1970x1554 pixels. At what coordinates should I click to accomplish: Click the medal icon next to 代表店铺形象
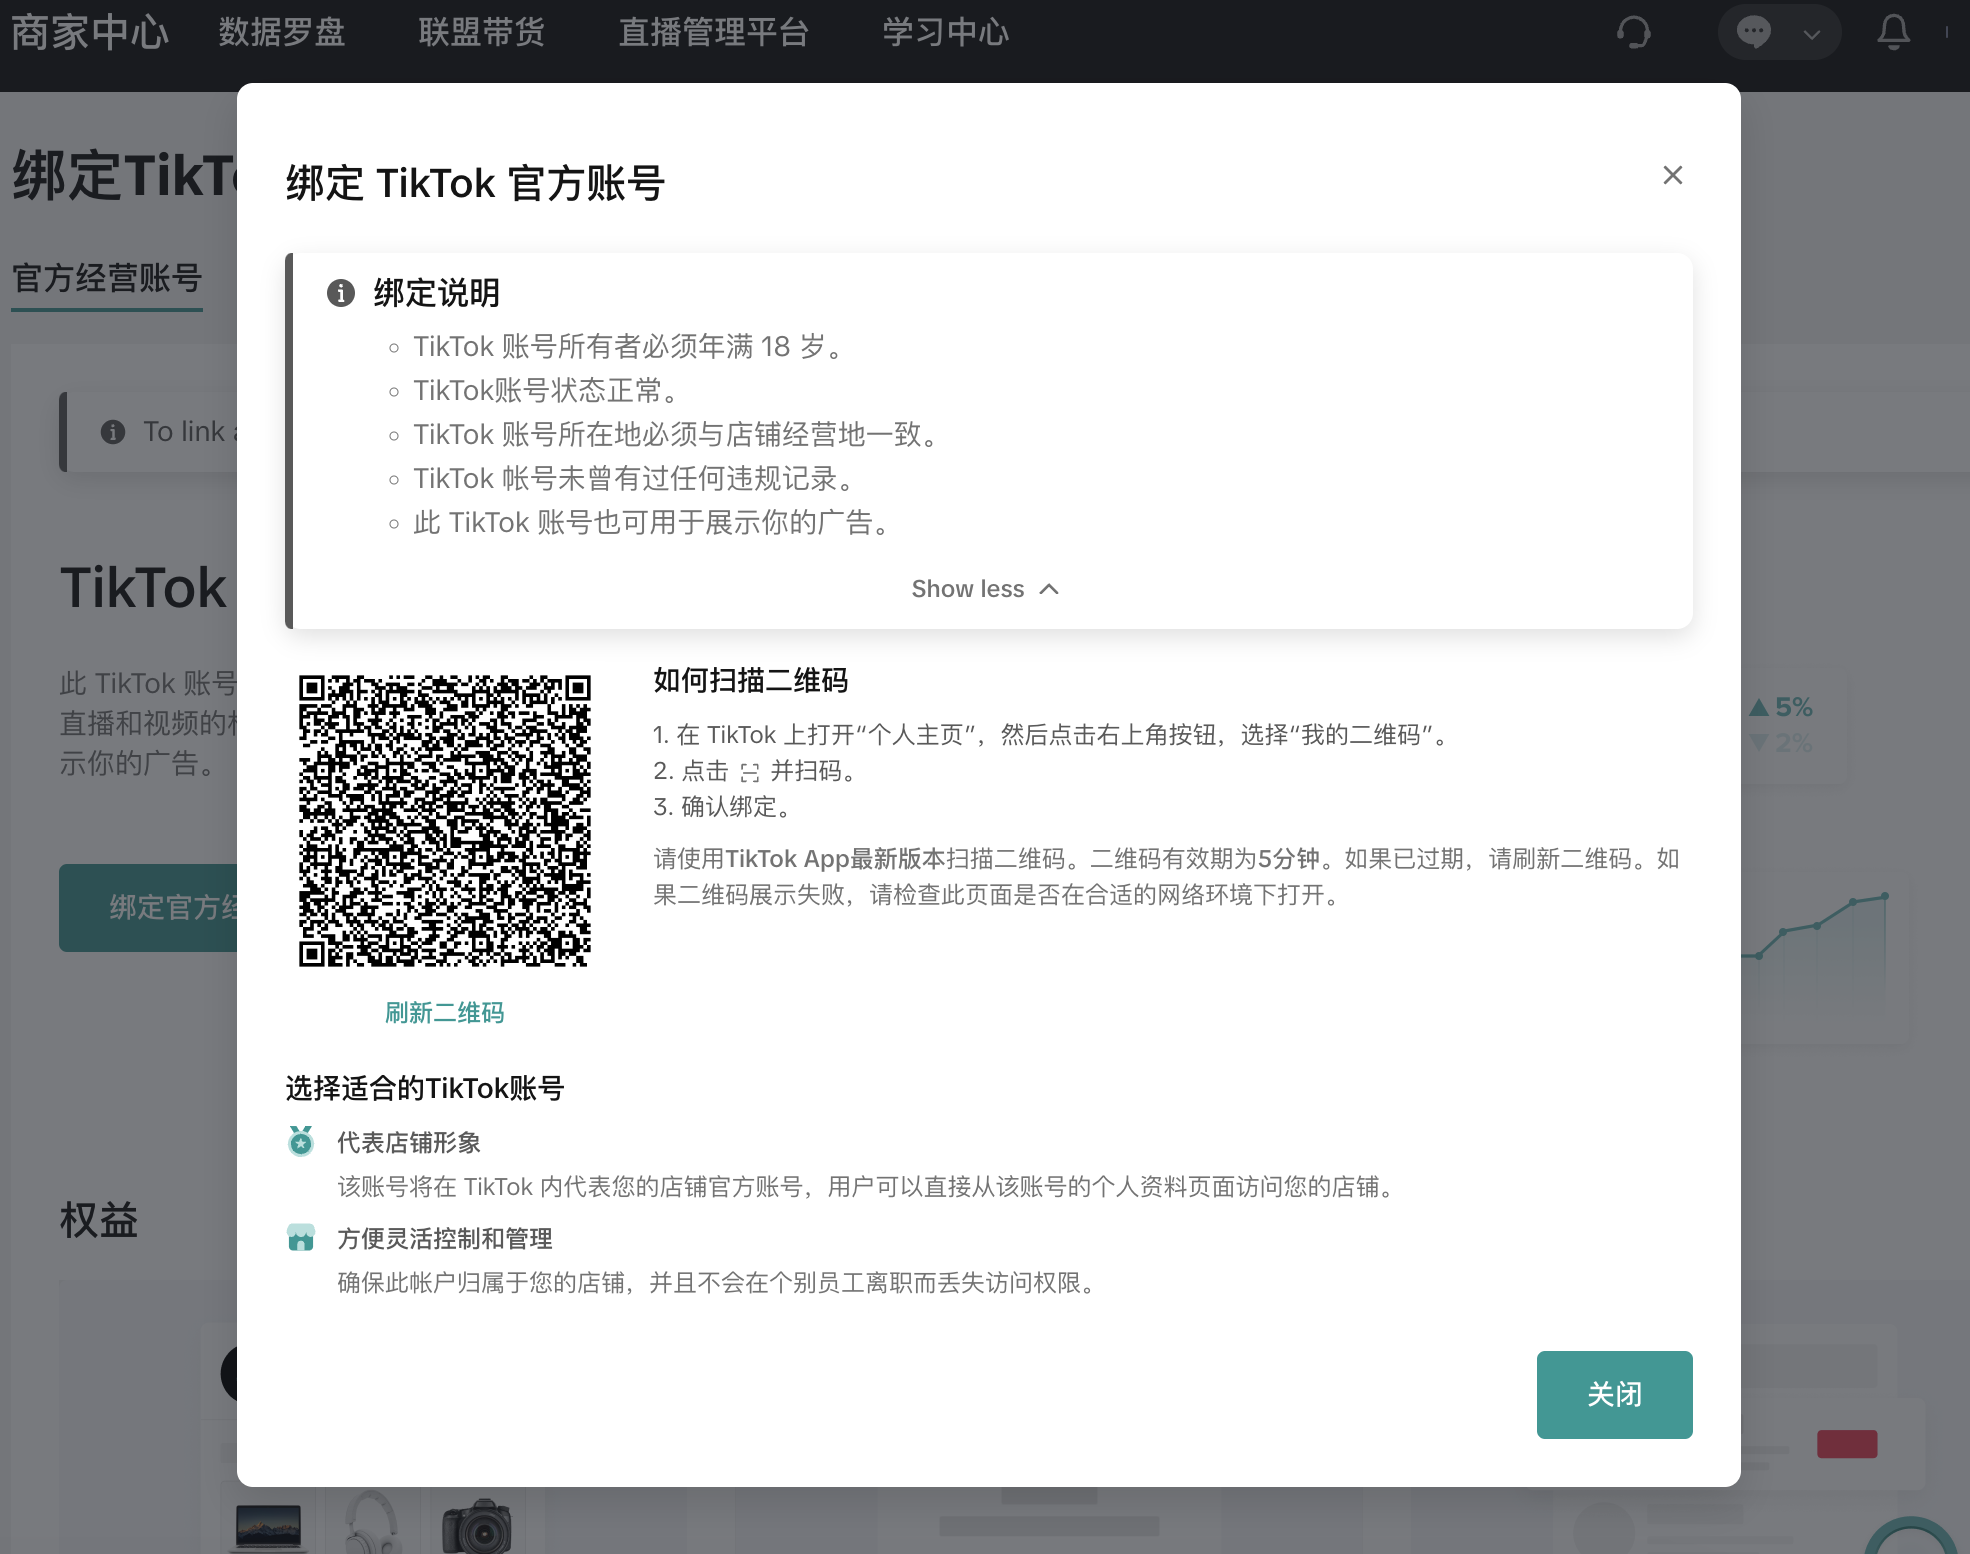pos(301,1141)
